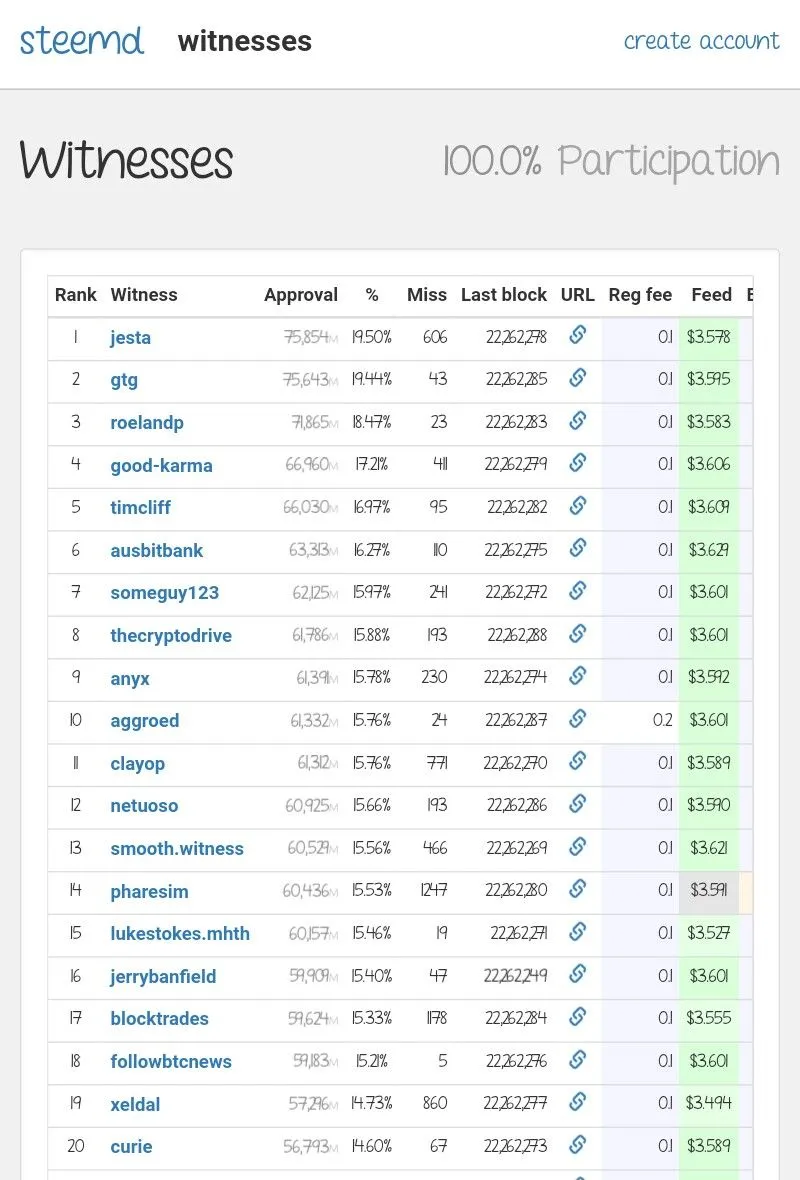The width and height of the screenshot is (800, 1180).
Task: Open the jesta witness profile
Action: [x=130, y=338]
